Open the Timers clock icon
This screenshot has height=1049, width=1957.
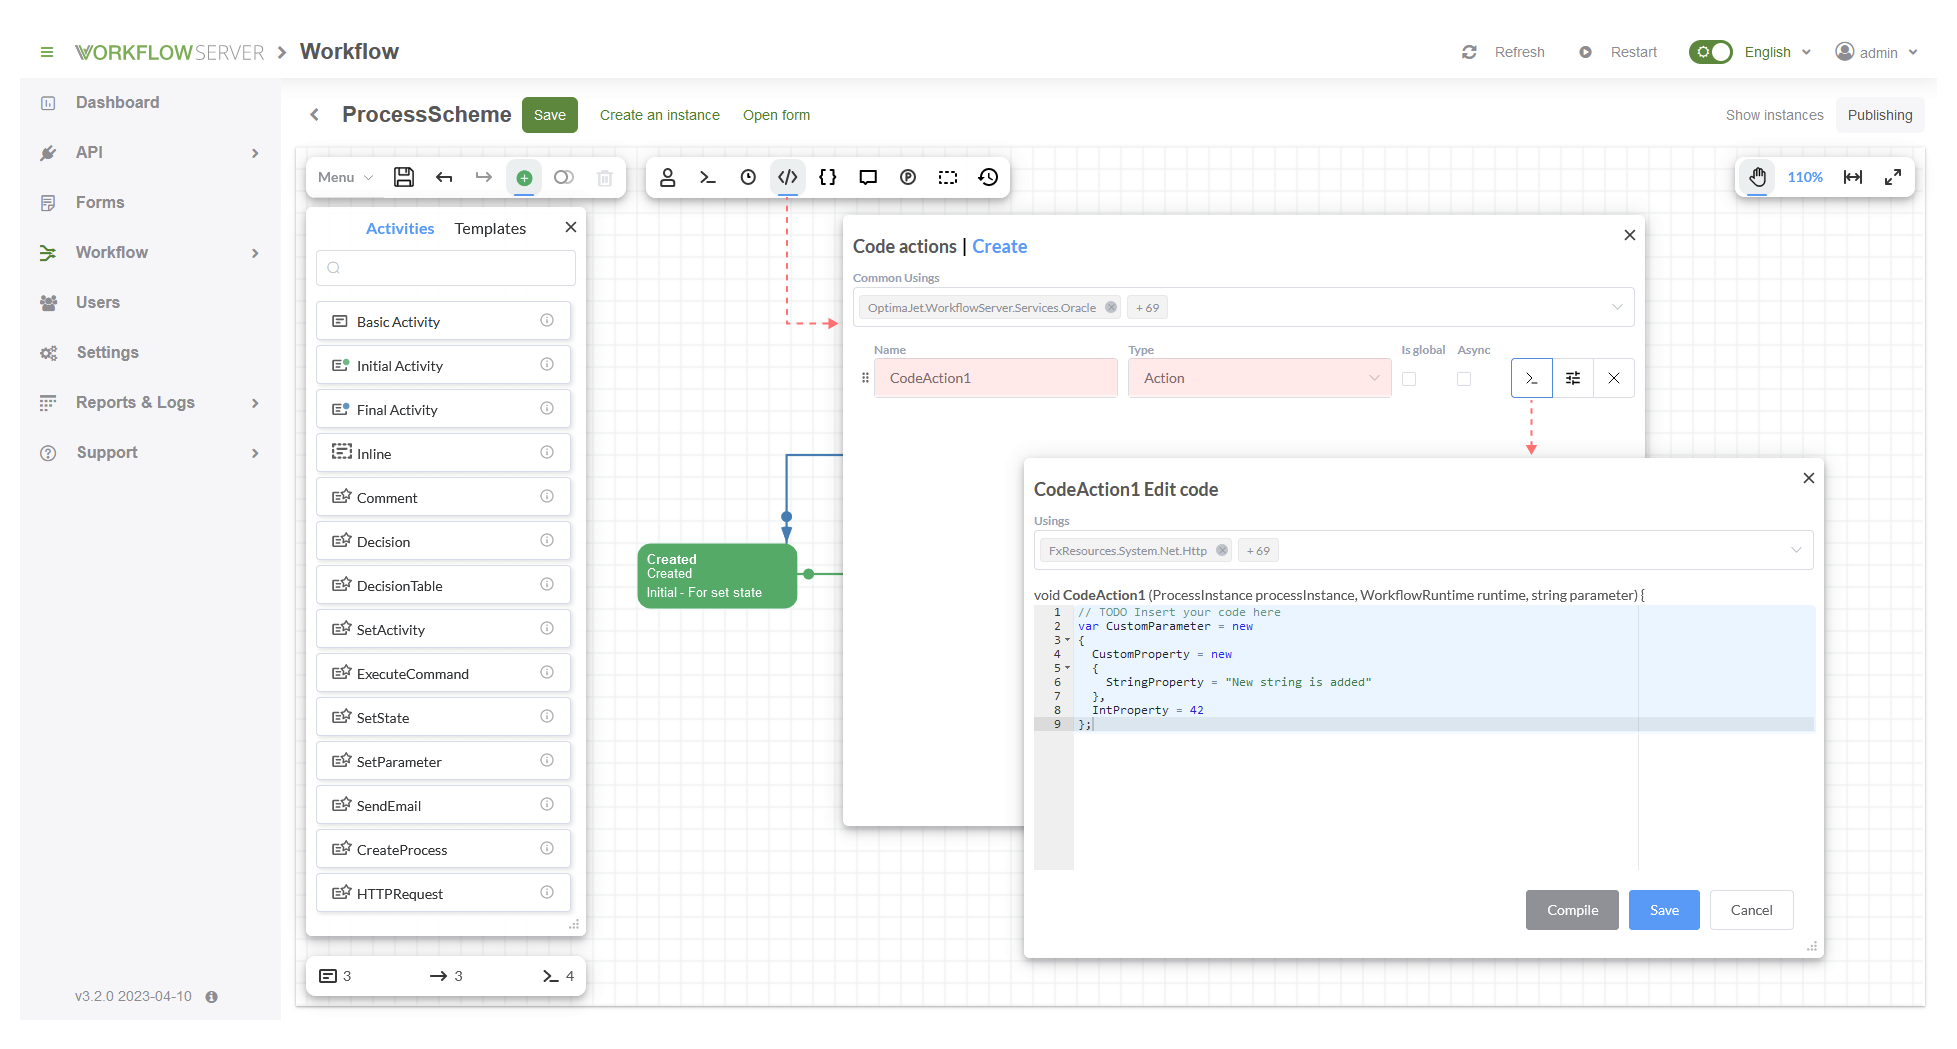748,177
